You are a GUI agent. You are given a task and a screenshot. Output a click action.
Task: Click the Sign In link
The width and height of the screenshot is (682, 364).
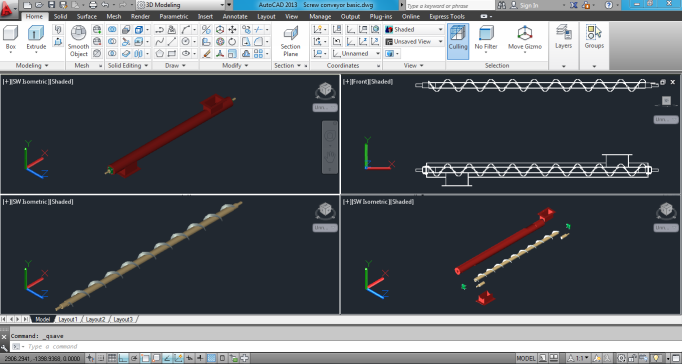tap(529, 6)
